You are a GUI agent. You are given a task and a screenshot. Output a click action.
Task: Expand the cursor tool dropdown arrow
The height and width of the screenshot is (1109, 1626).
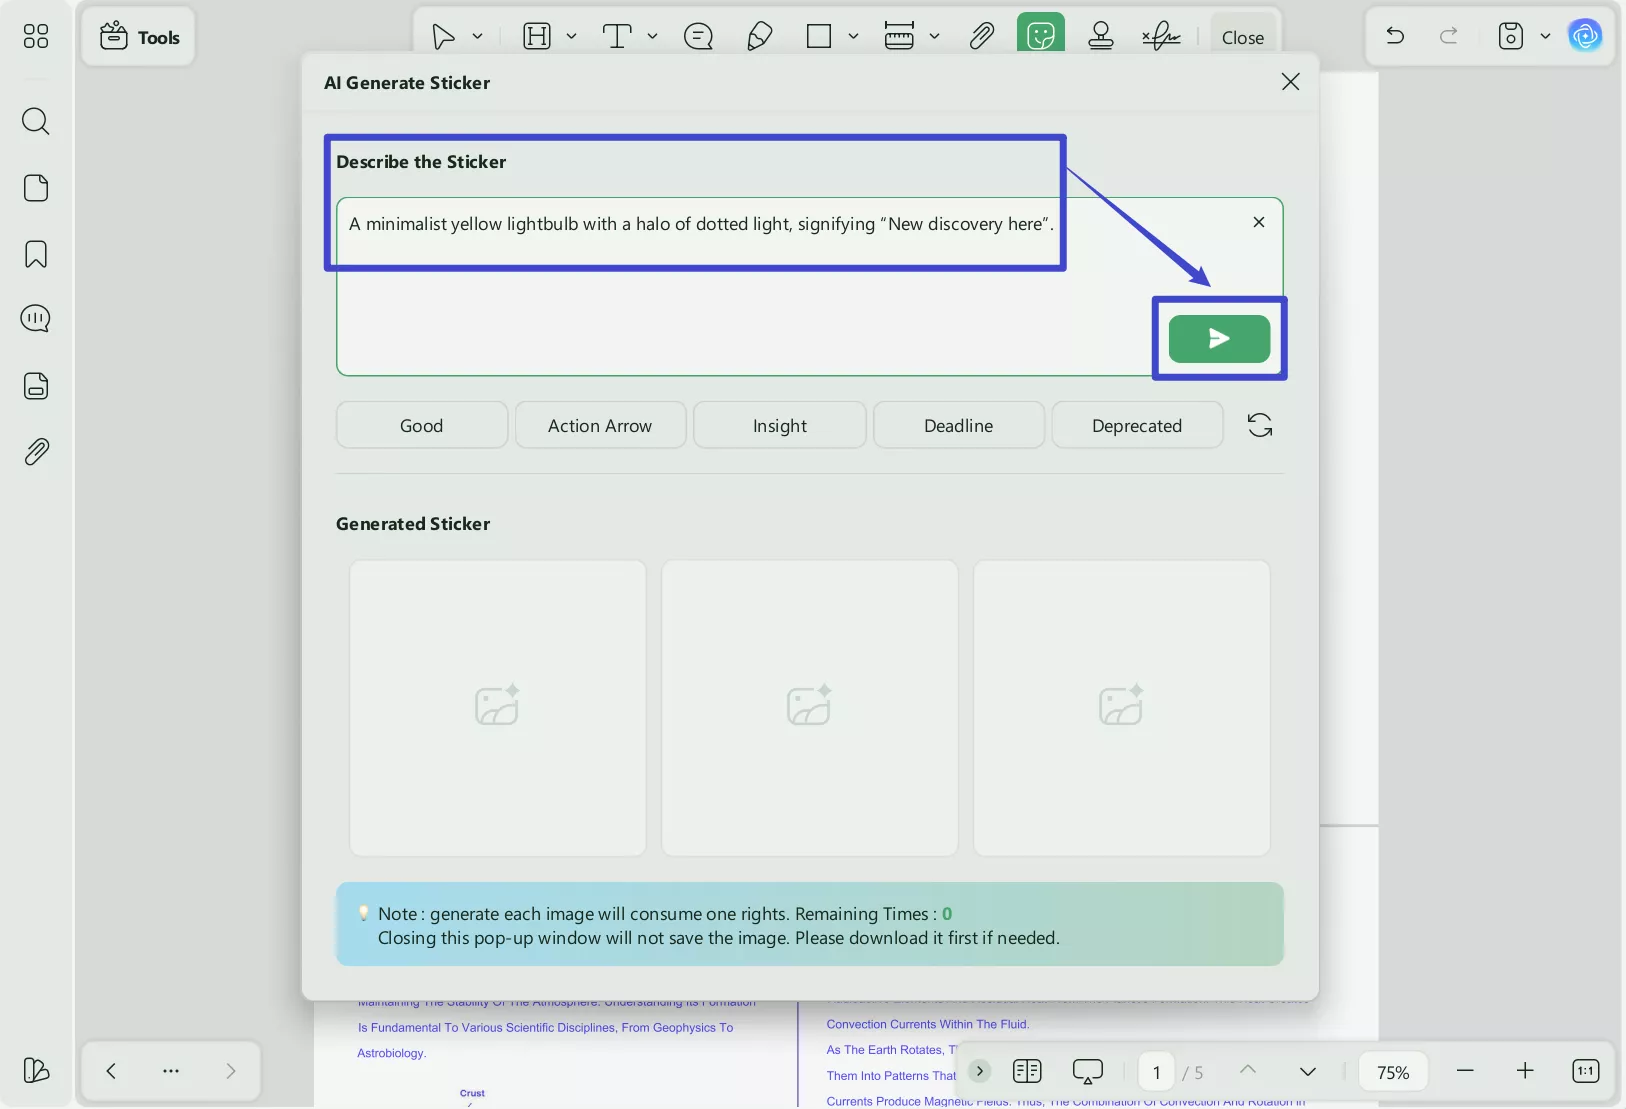[x=478, y=37]
